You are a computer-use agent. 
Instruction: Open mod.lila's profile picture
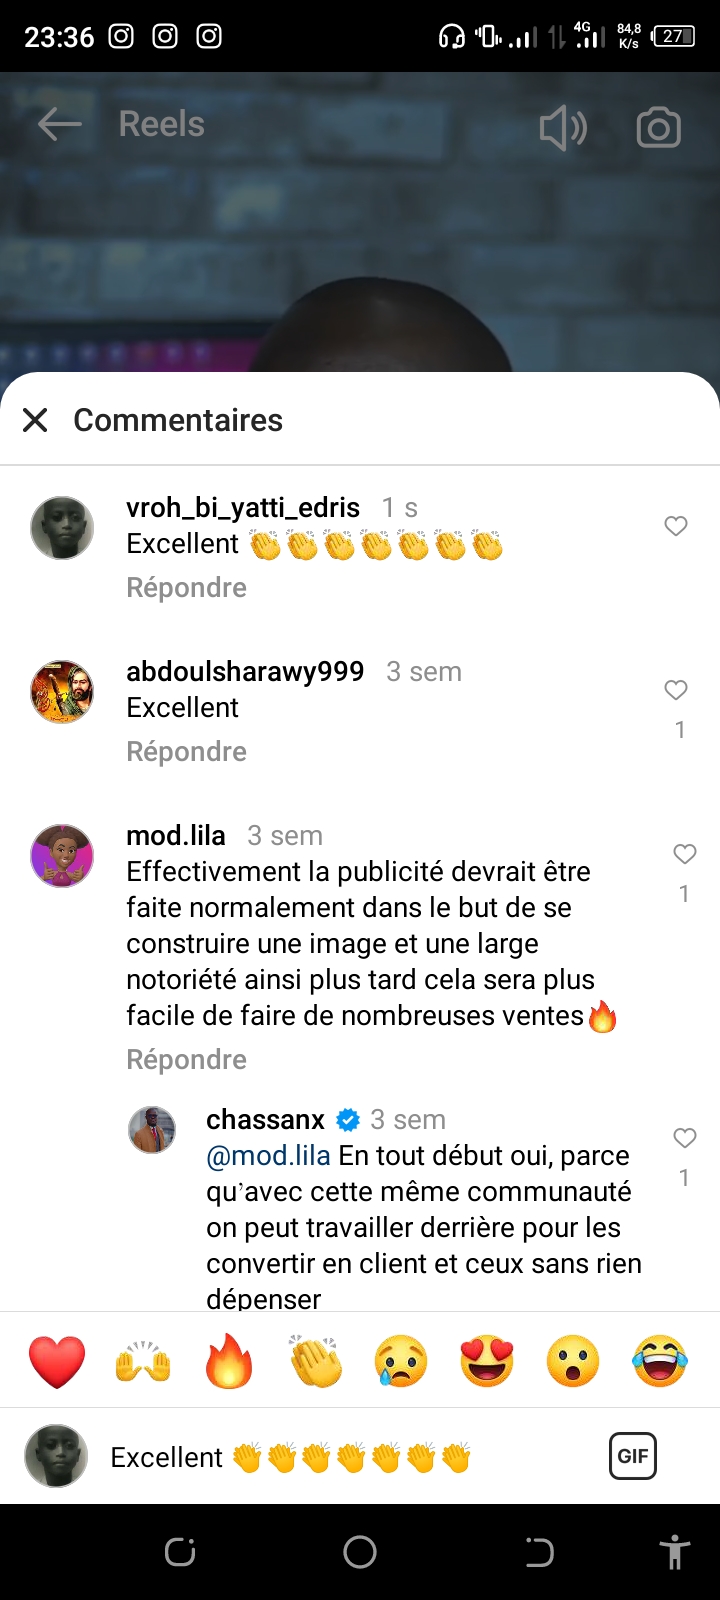pos(62,856)
